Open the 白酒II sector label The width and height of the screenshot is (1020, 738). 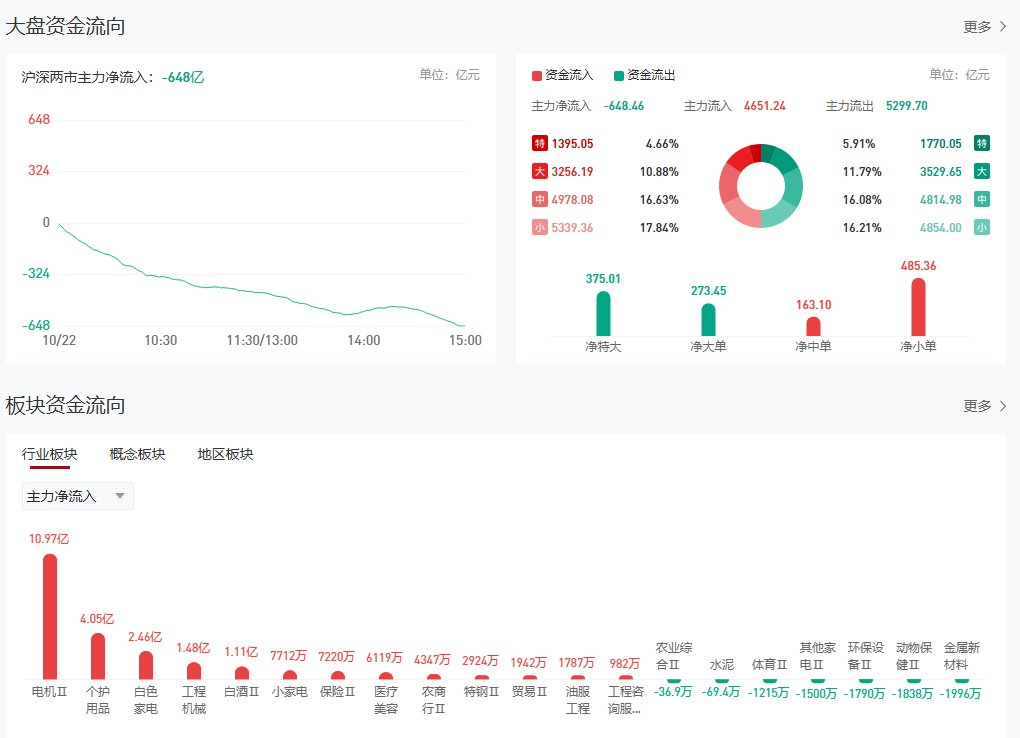(241, 691)
